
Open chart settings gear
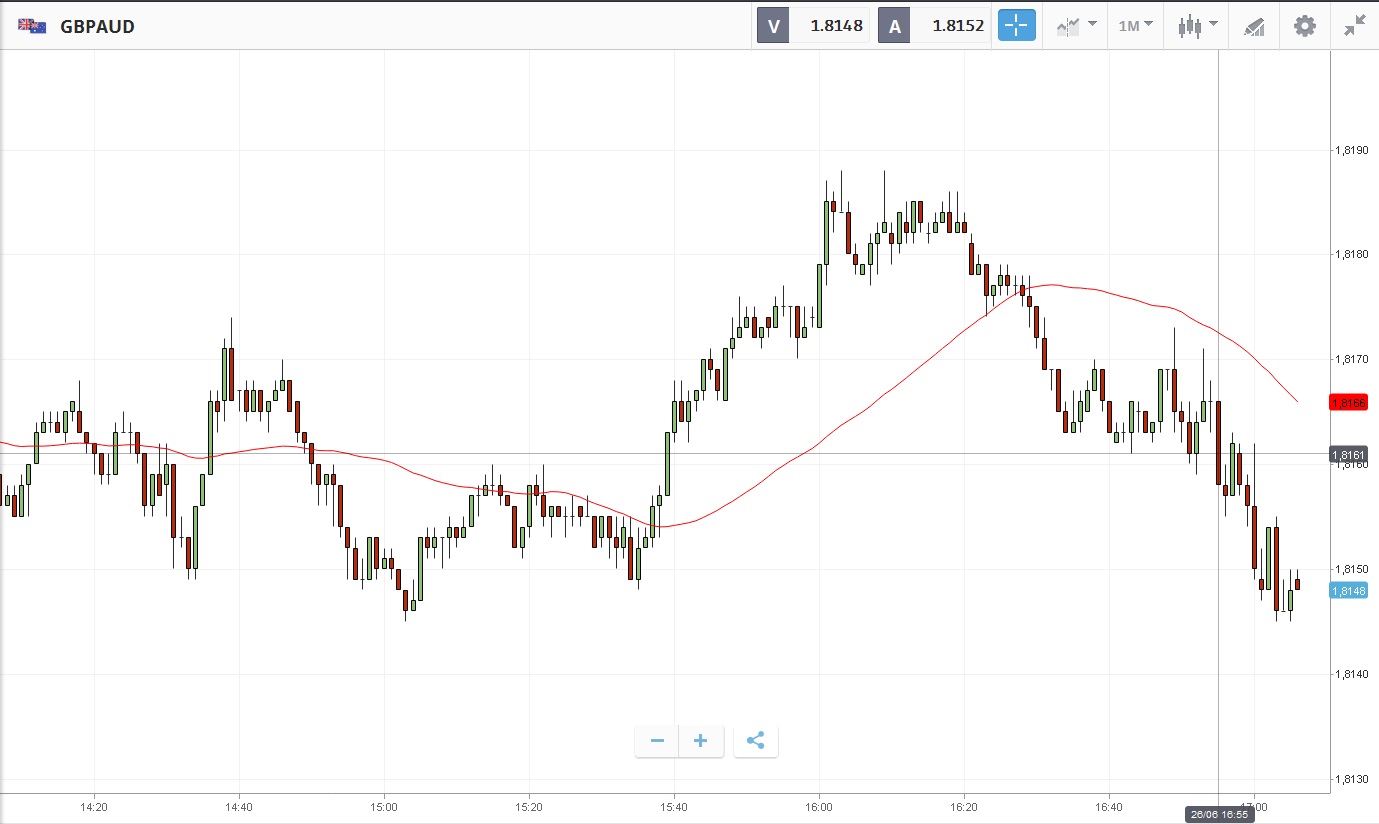point(1305,26)
